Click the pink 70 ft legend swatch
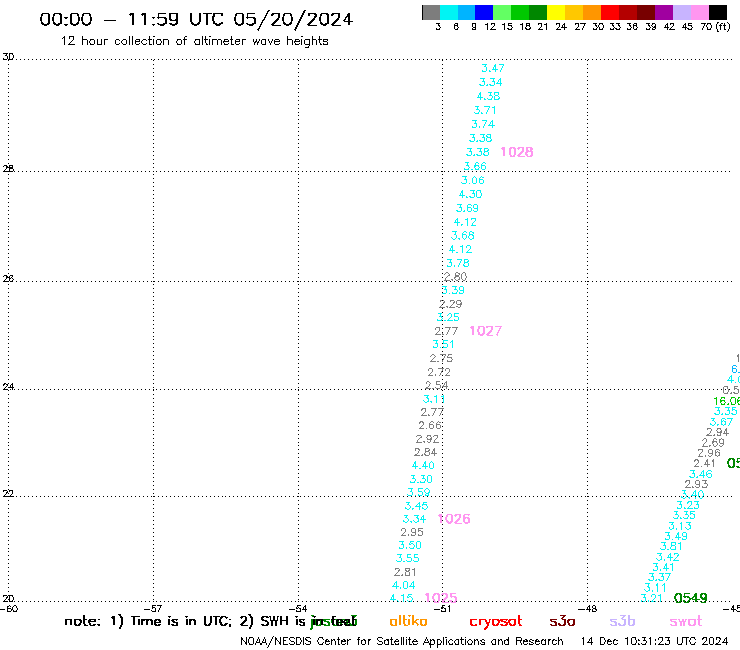Screen dimensions: 740x650 tap(699, 12)
